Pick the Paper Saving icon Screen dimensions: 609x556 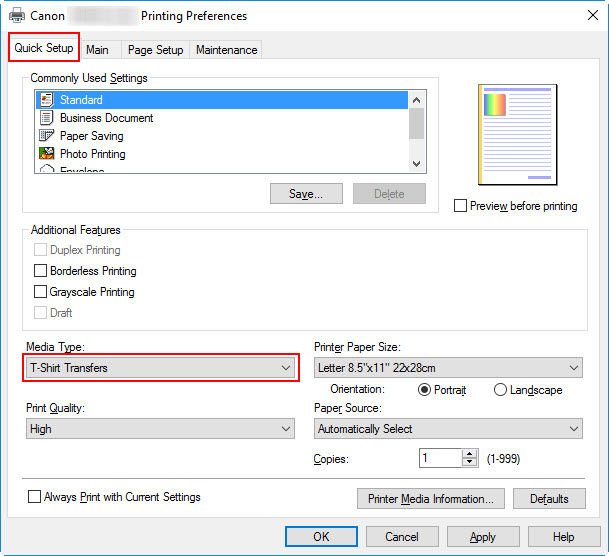[x=45, y=136]
